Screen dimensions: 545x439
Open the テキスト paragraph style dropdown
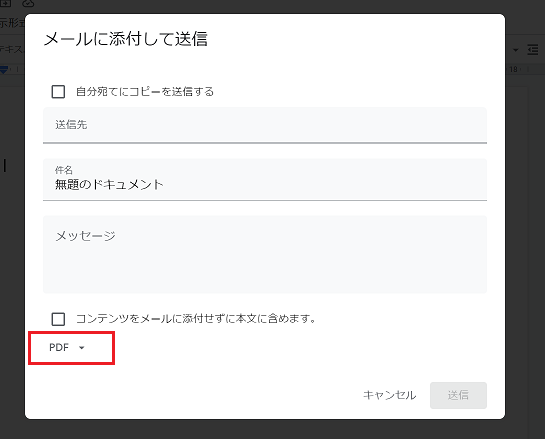[x=11, y=50]
